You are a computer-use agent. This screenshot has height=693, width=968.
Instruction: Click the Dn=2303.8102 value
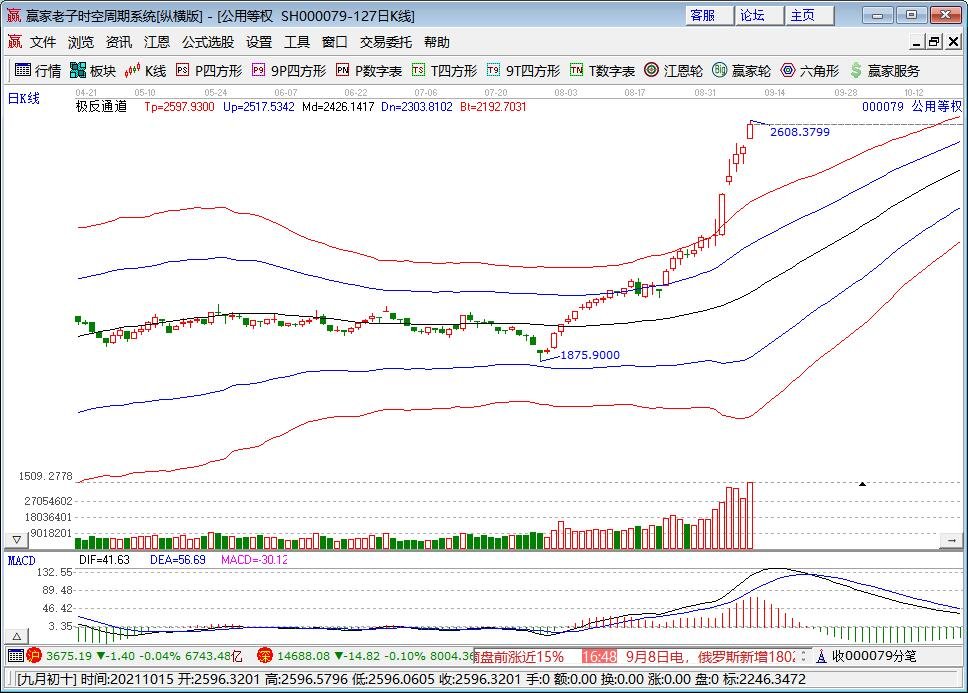tap(417, 107)
